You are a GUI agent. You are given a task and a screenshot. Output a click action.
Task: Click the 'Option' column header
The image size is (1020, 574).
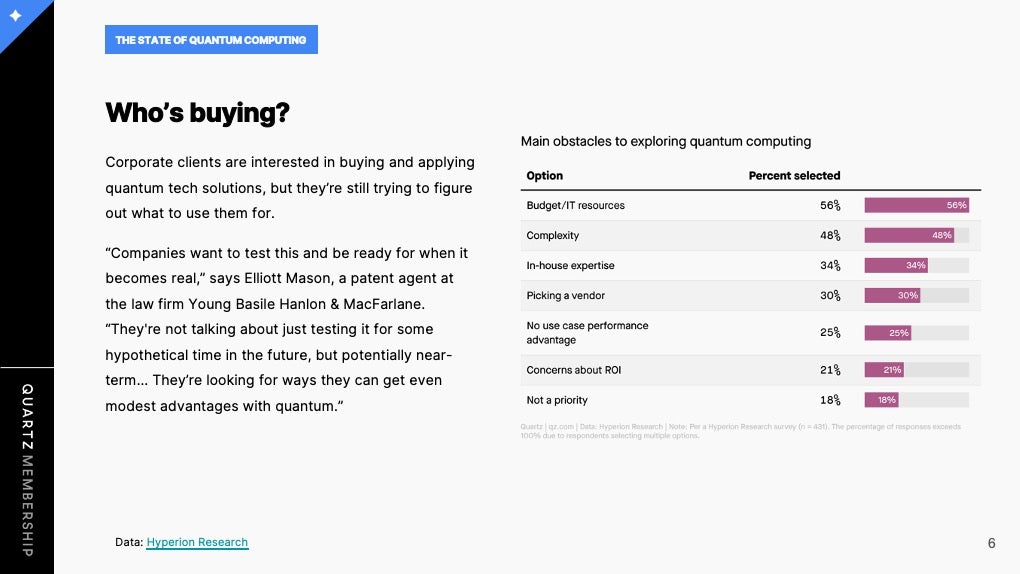[544, 176]
